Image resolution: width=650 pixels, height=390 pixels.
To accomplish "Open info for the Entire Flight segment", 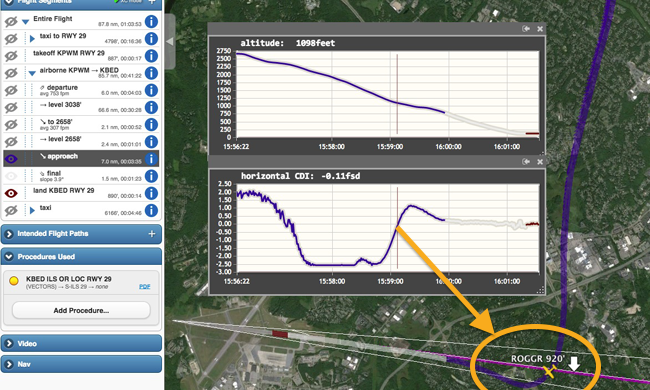I will pos(151,22).
